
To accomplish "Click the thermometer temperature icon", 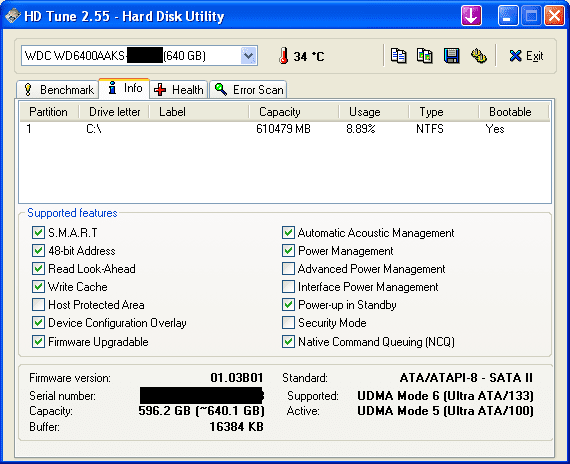I will (x=284, y=56).
